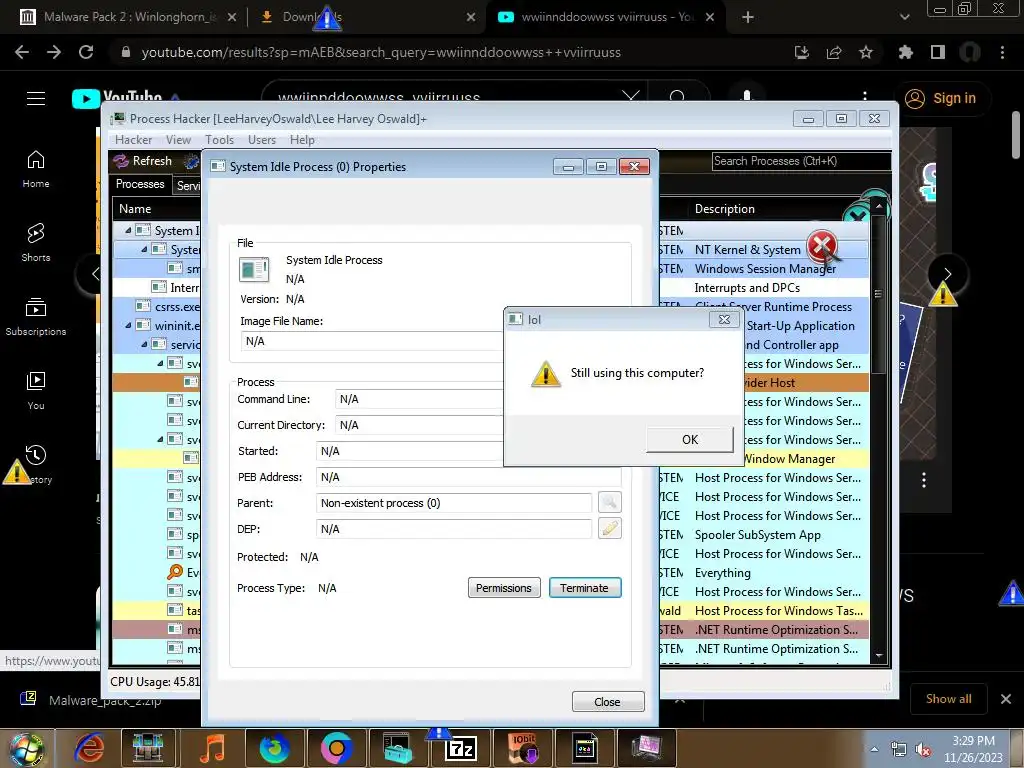This screenshot has width=1024, height=768.
Task: Click the browser address bar URL
Action: tap(381, 52)
